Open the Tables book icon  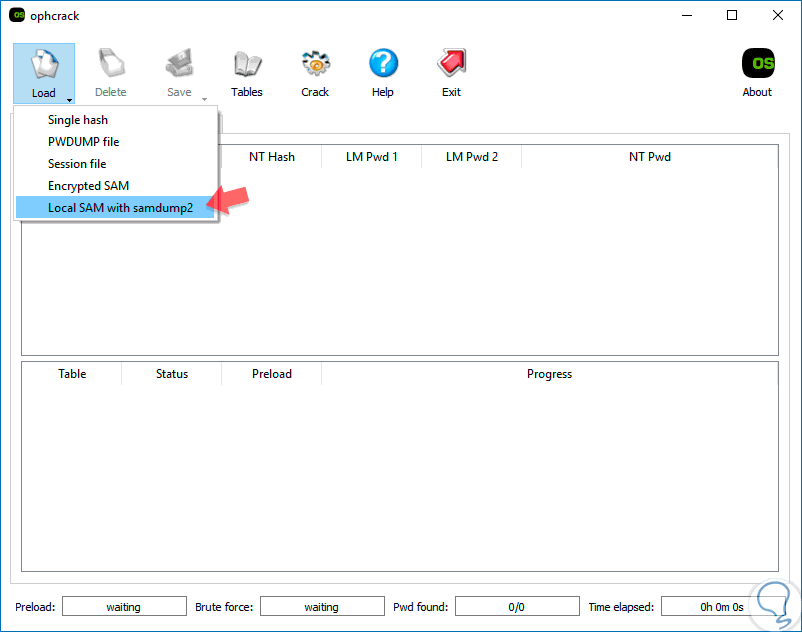tap(247, 63)
